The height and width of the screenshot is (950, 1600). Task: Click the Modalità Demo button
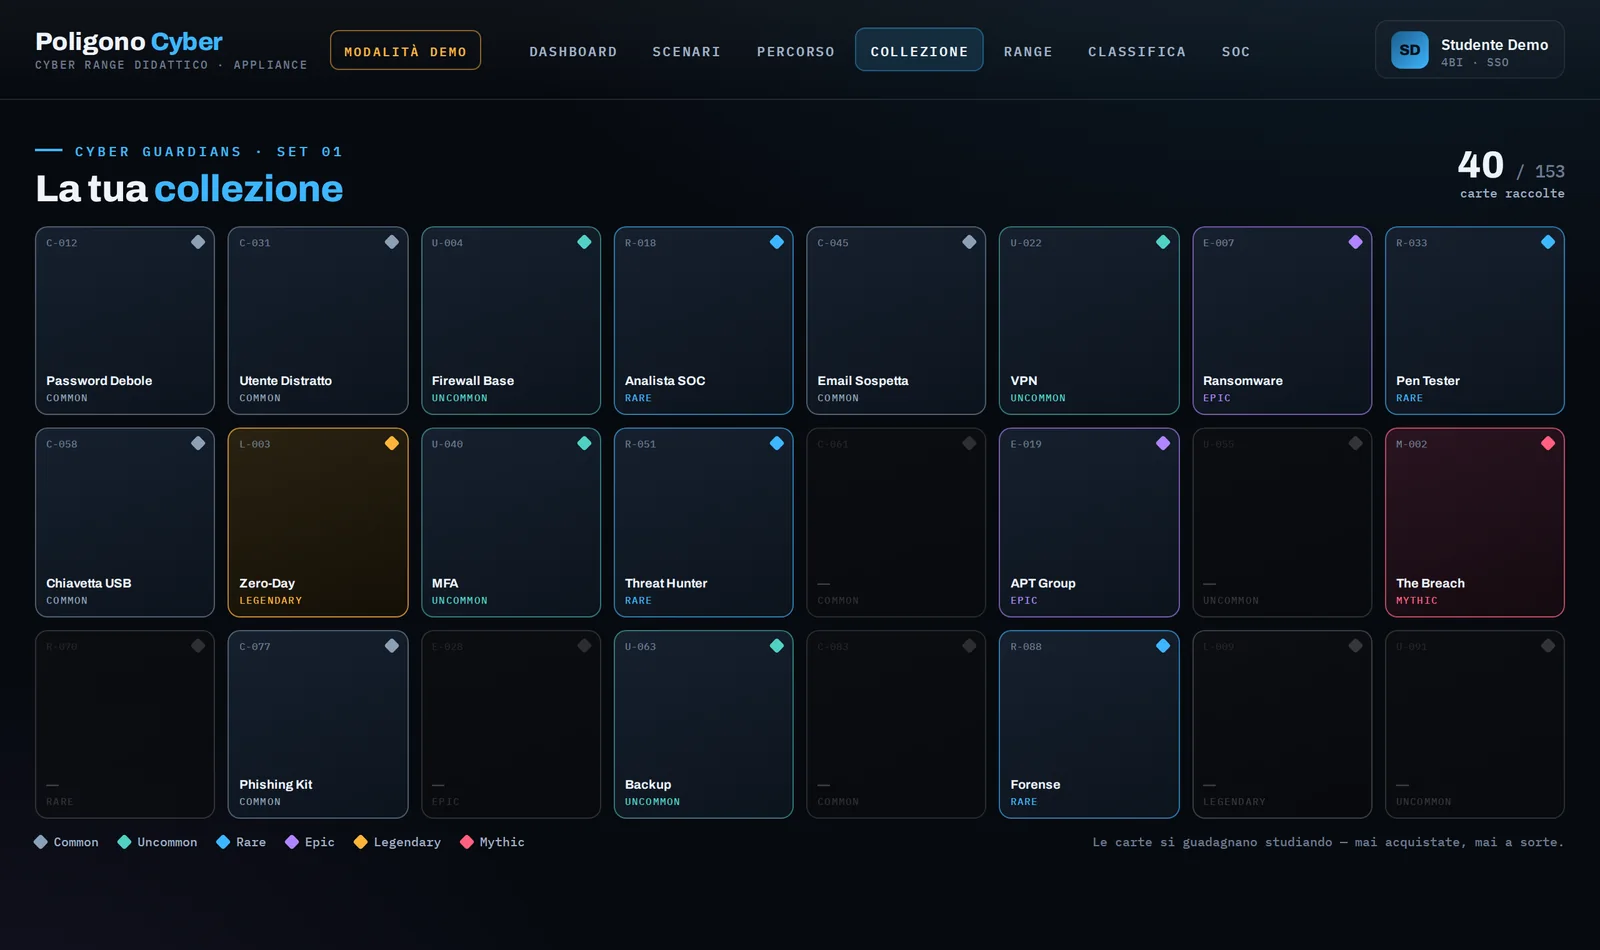(x=405, y=50)
